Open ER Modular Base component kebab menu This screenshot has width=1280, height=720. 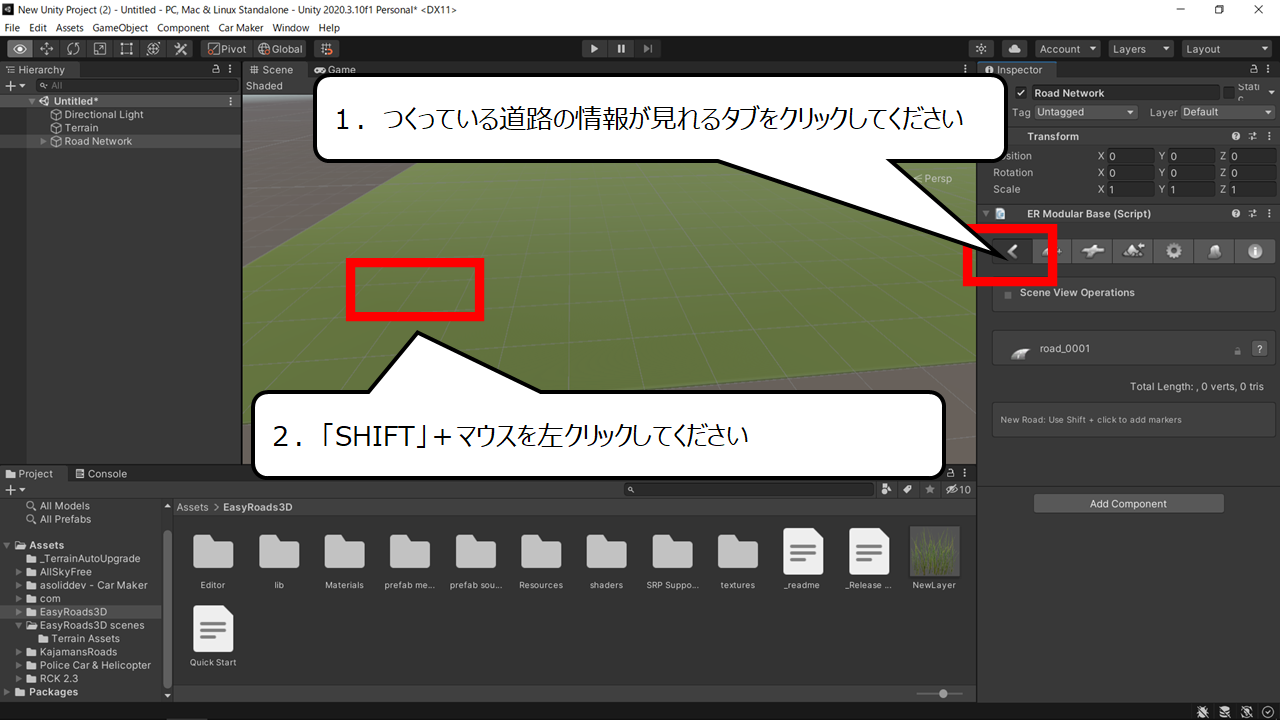(1269, 214)
